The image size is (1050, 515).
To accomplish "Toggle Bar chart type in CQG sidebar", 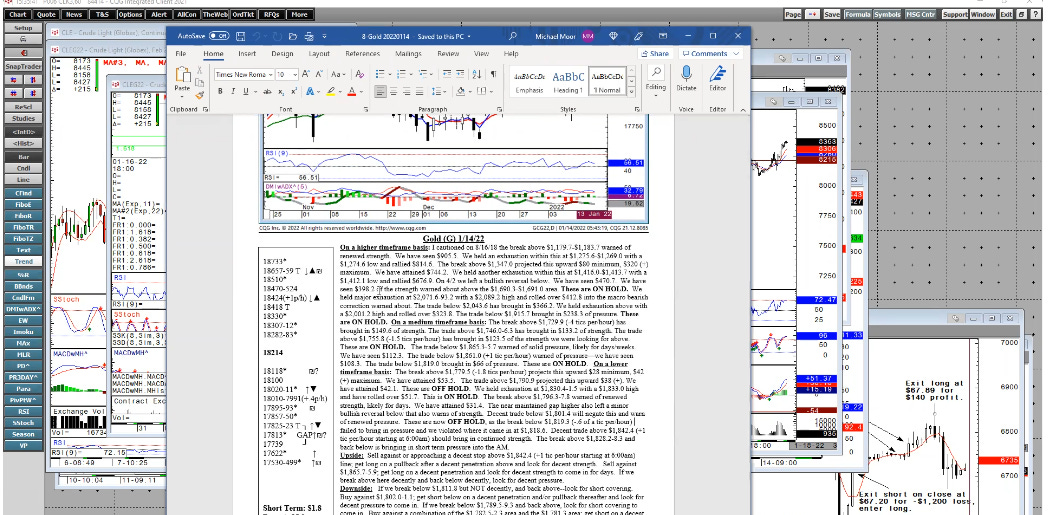I will click(x=23, y=157).
